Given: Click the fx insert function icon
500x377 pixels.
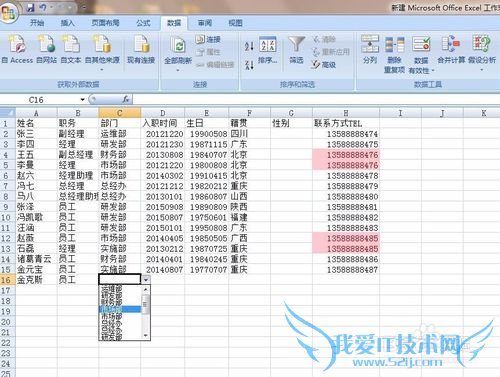Looking at the screenshot, I should [126, 99].
